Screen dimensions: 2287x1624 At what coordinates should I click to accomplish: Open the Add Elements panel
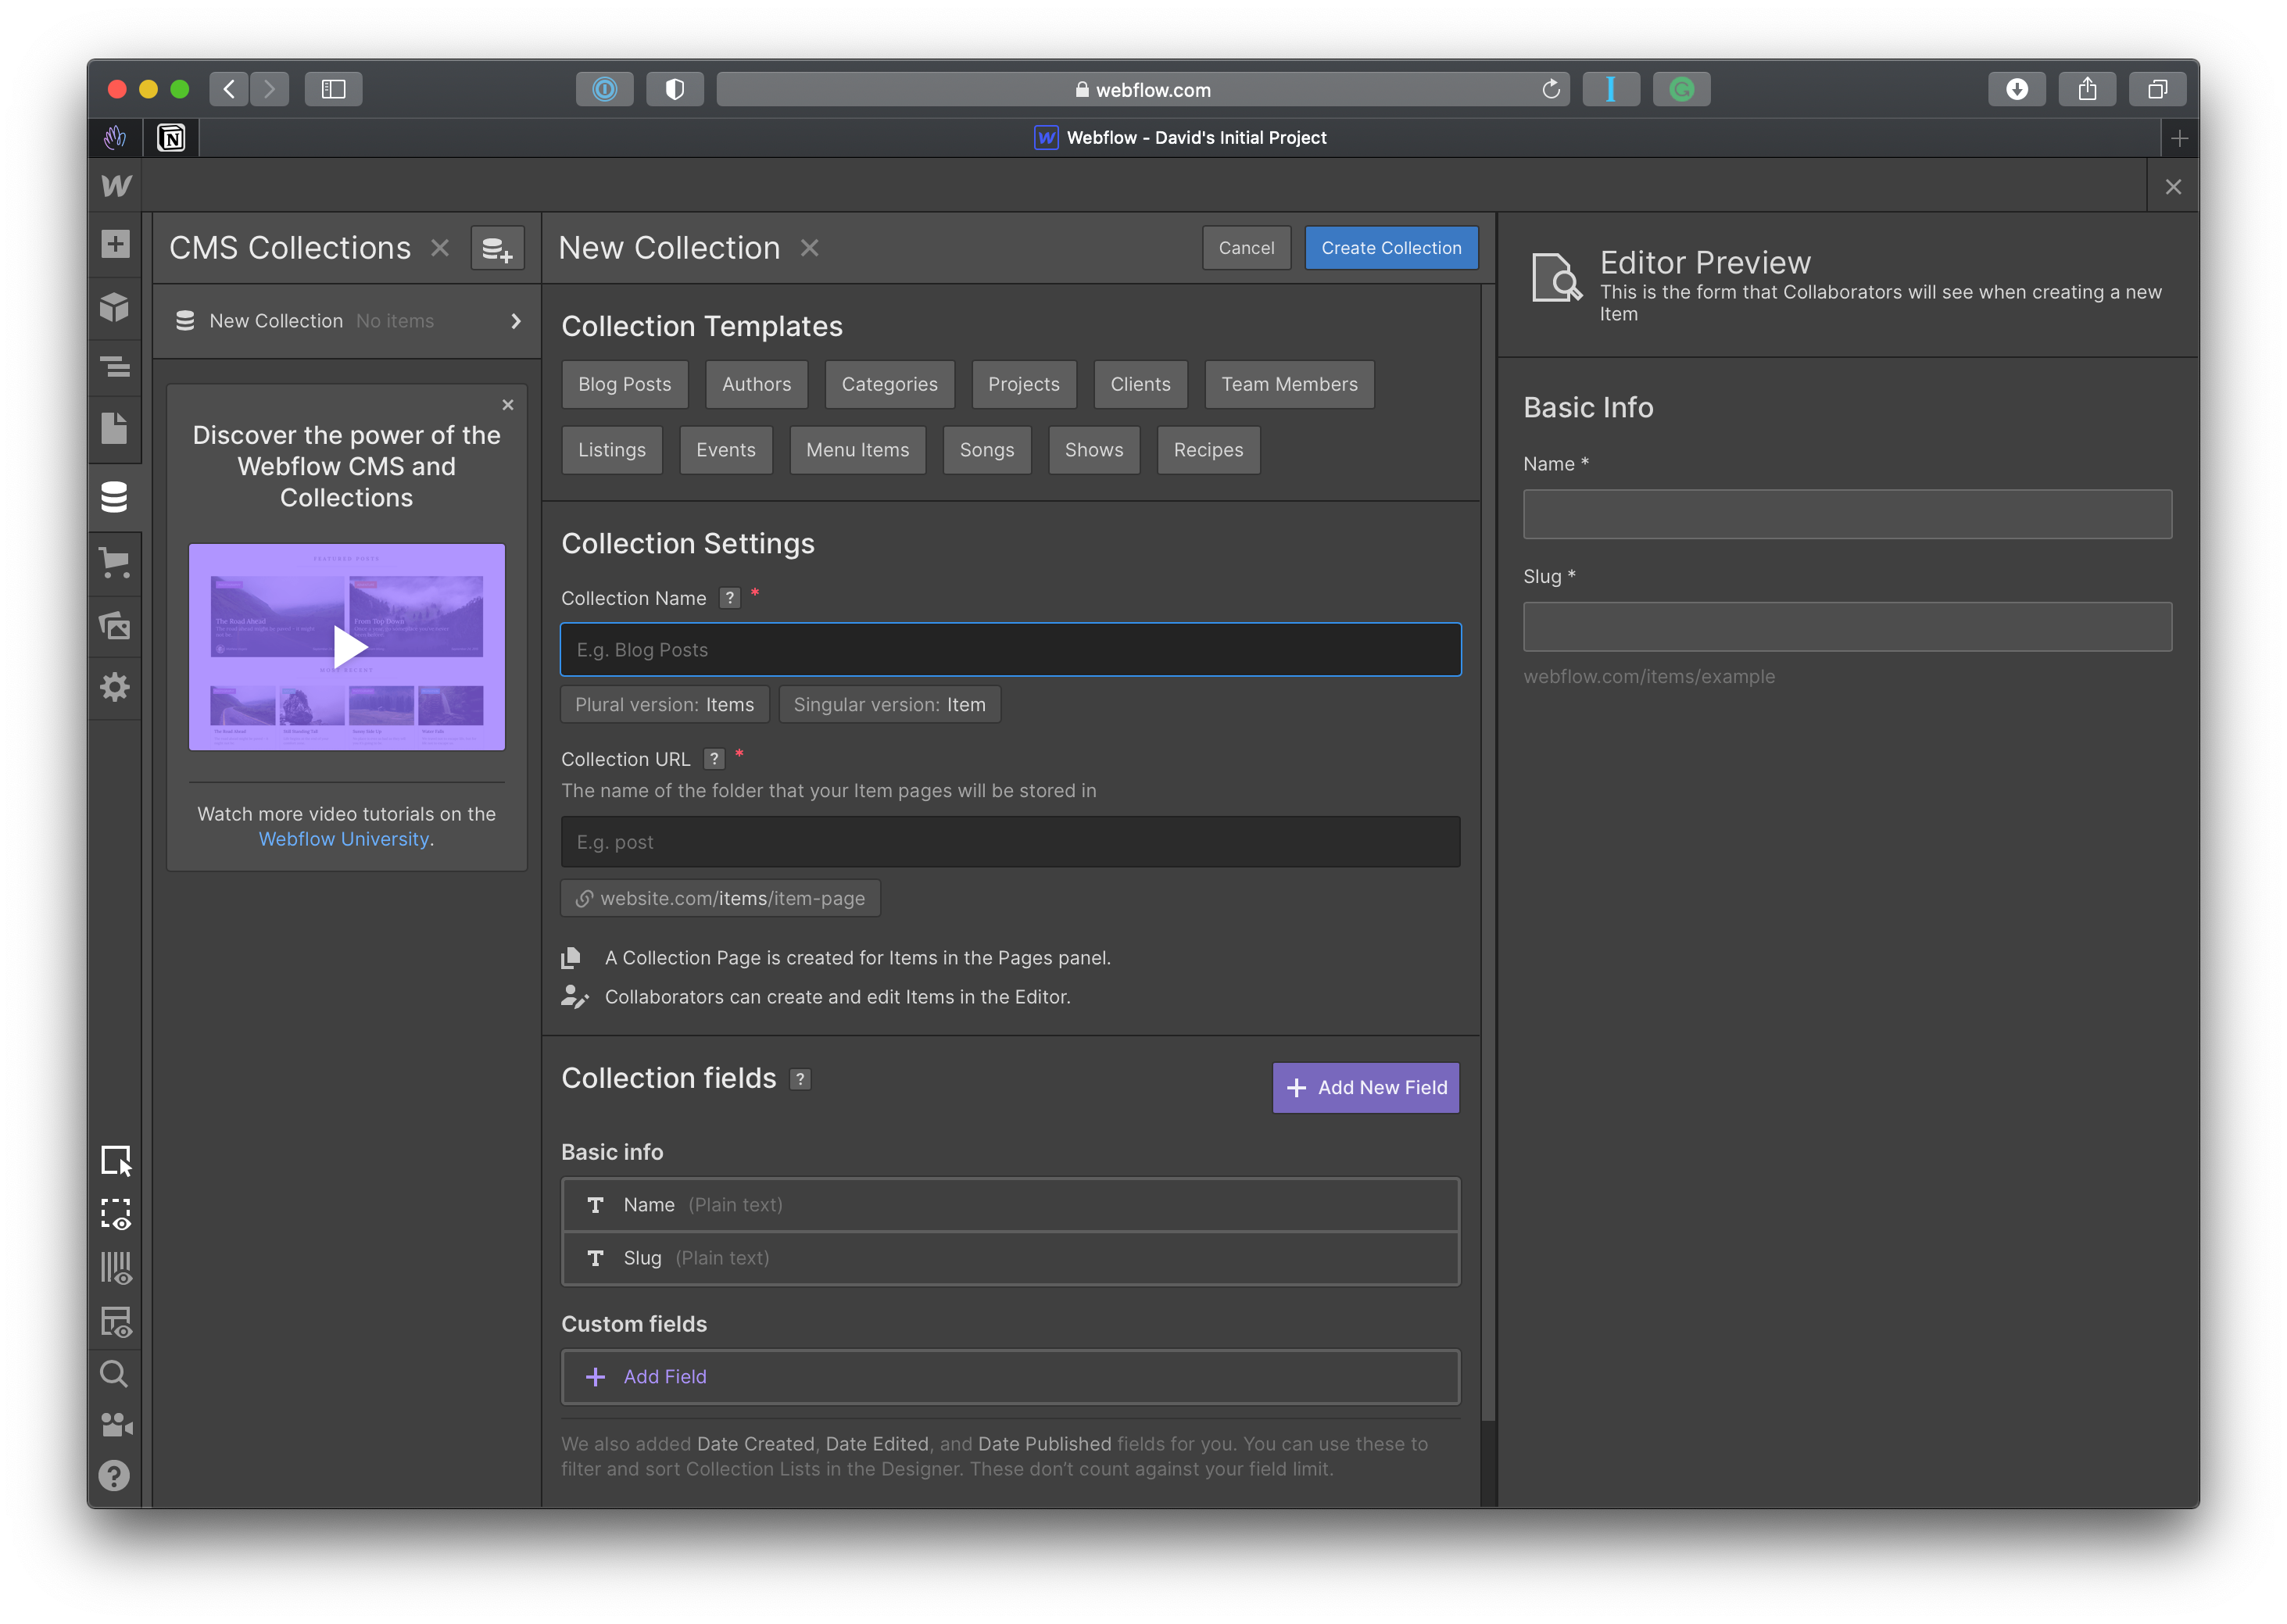pyautogui.click(x=115, y=244)
